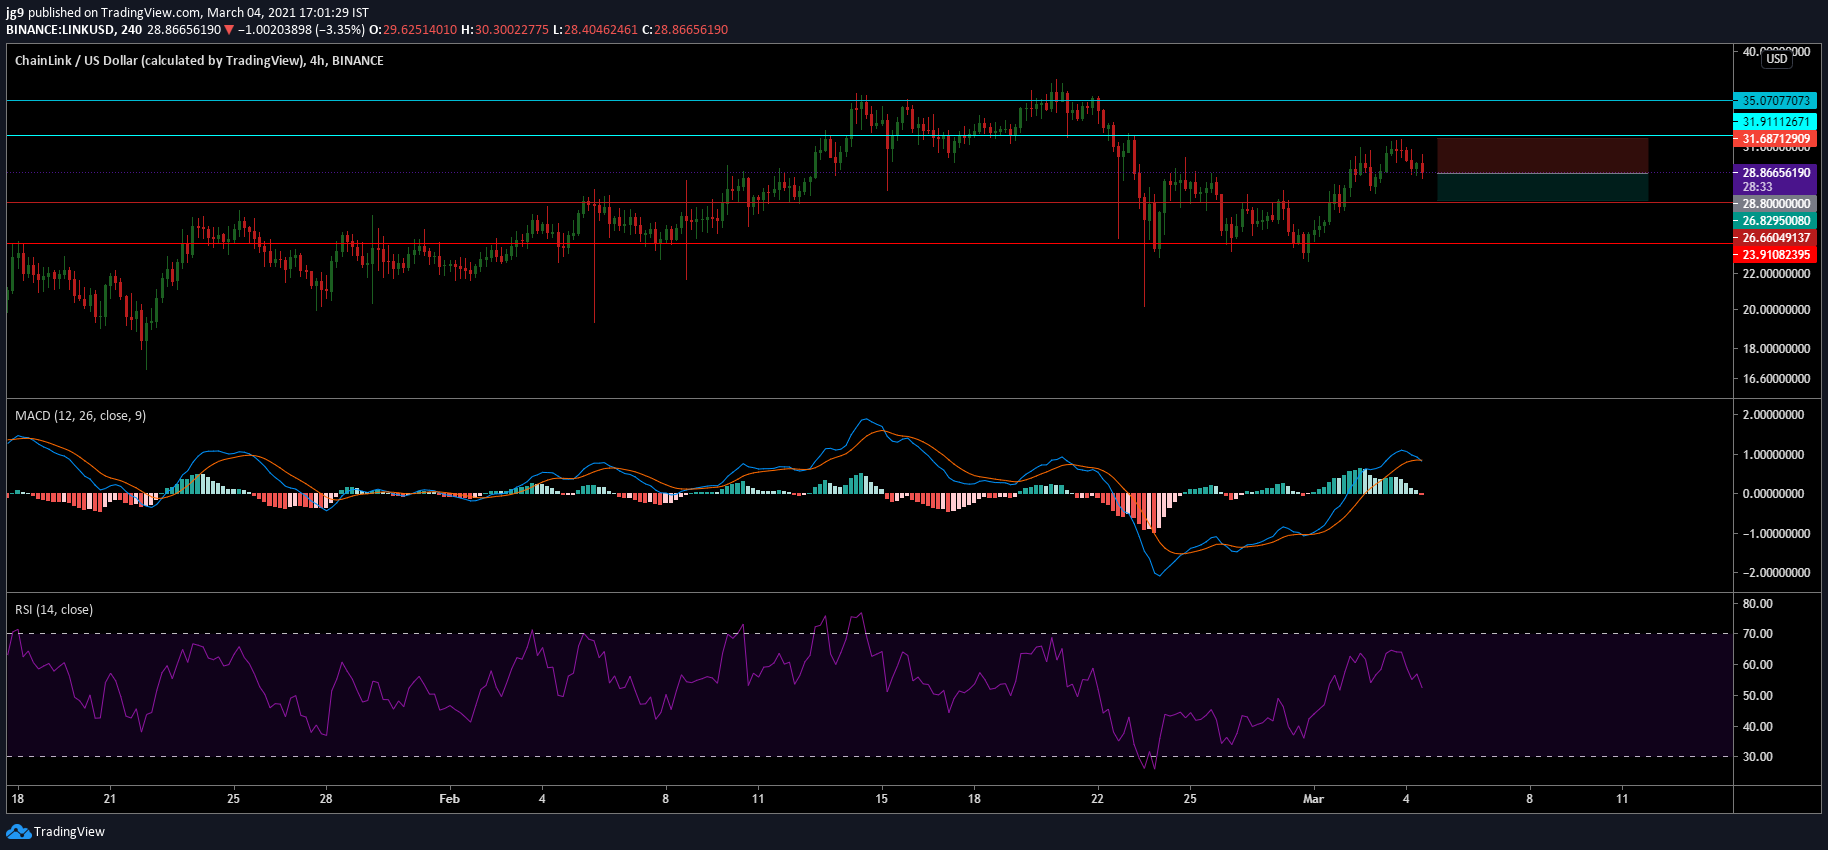Viewport: 1828px width, 850px height.
Task: Click the 22 date label on time axis
Action: pos(1097,799)
